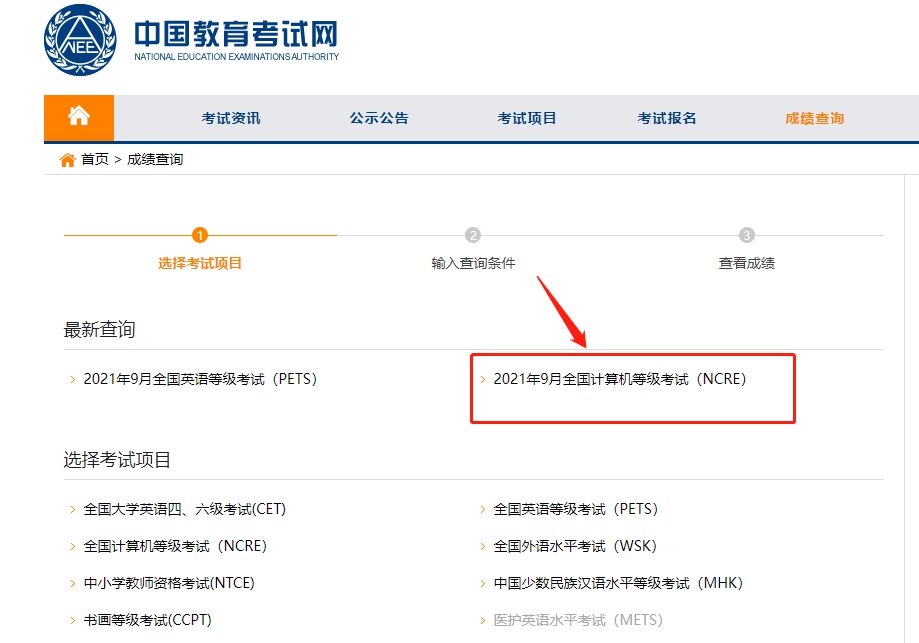The width and height of the screenshot is (919, 643).
Task: Click 成绩查询 in the breadcrumb
Action: (155, 159)
